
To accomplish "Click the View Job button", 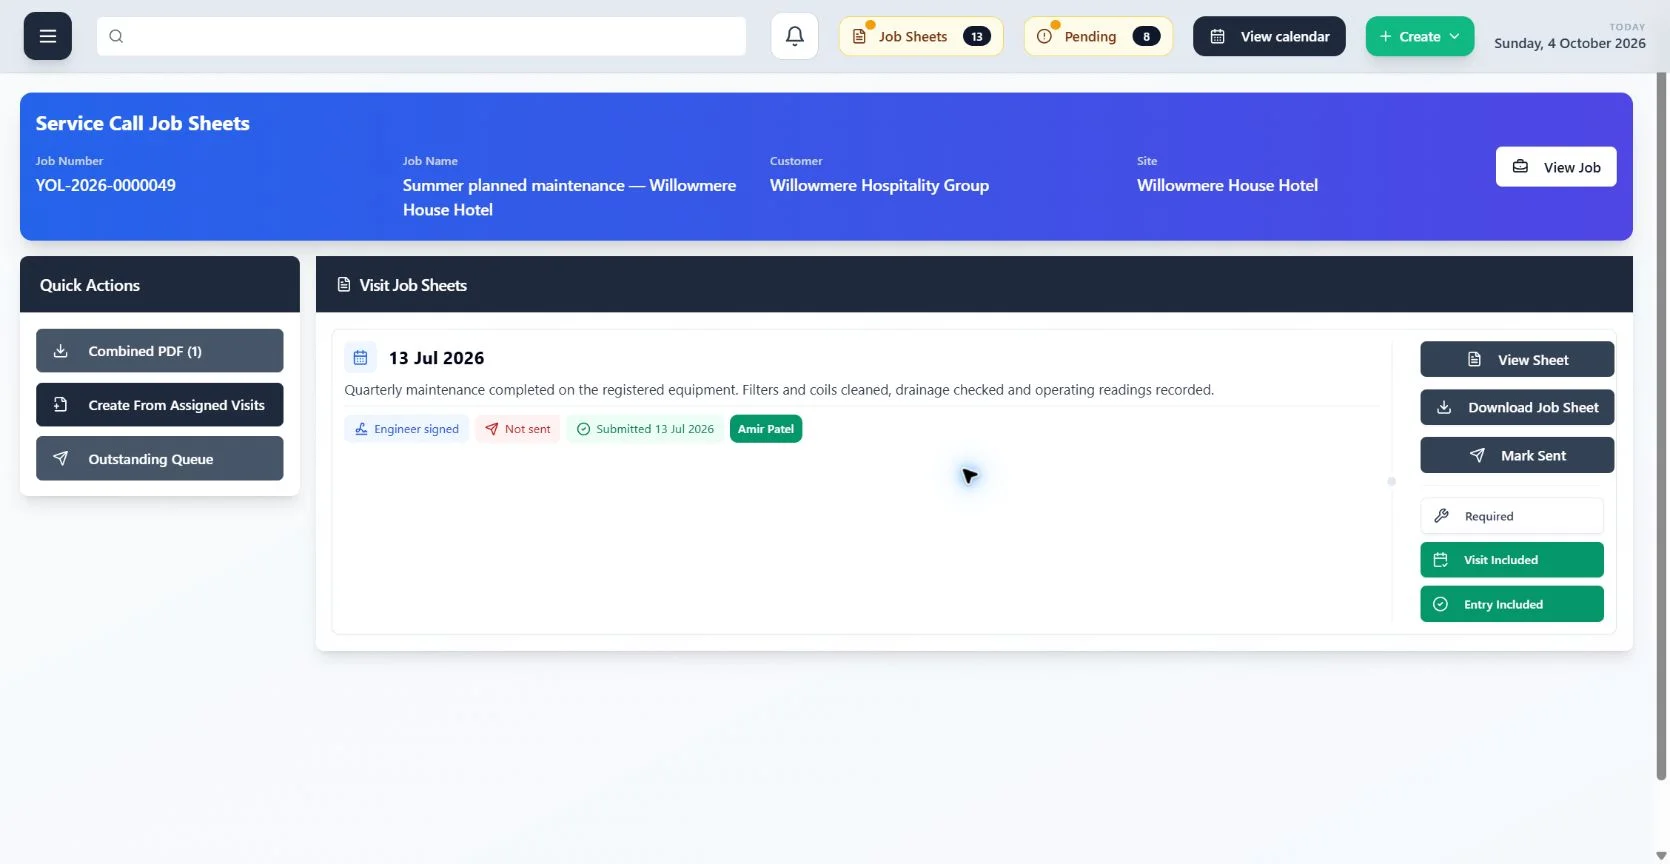I will [1556, 167].
